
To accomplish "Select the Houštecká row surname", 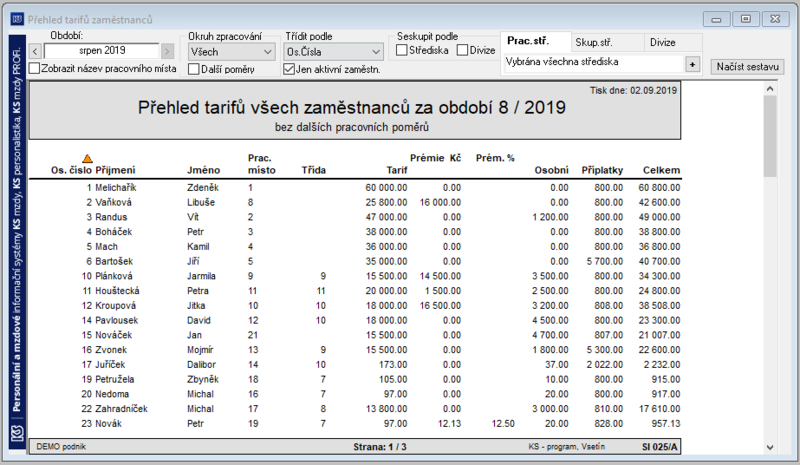I will click(117, 291).
